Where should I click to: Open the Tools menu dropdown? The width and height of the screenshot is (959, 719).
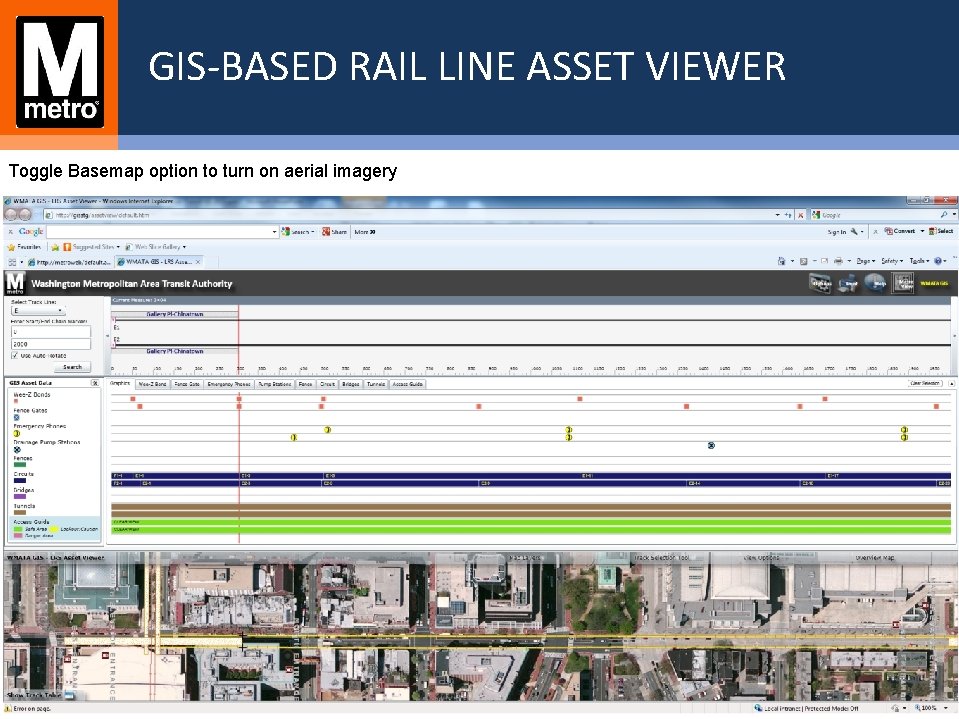coord(919,261)
